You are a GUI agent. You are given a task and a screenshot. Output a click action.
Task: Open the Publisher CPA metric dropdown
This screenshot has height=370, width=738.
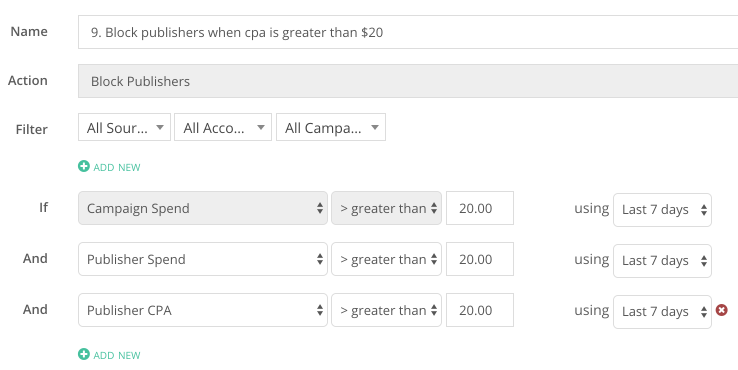(203, 310)
